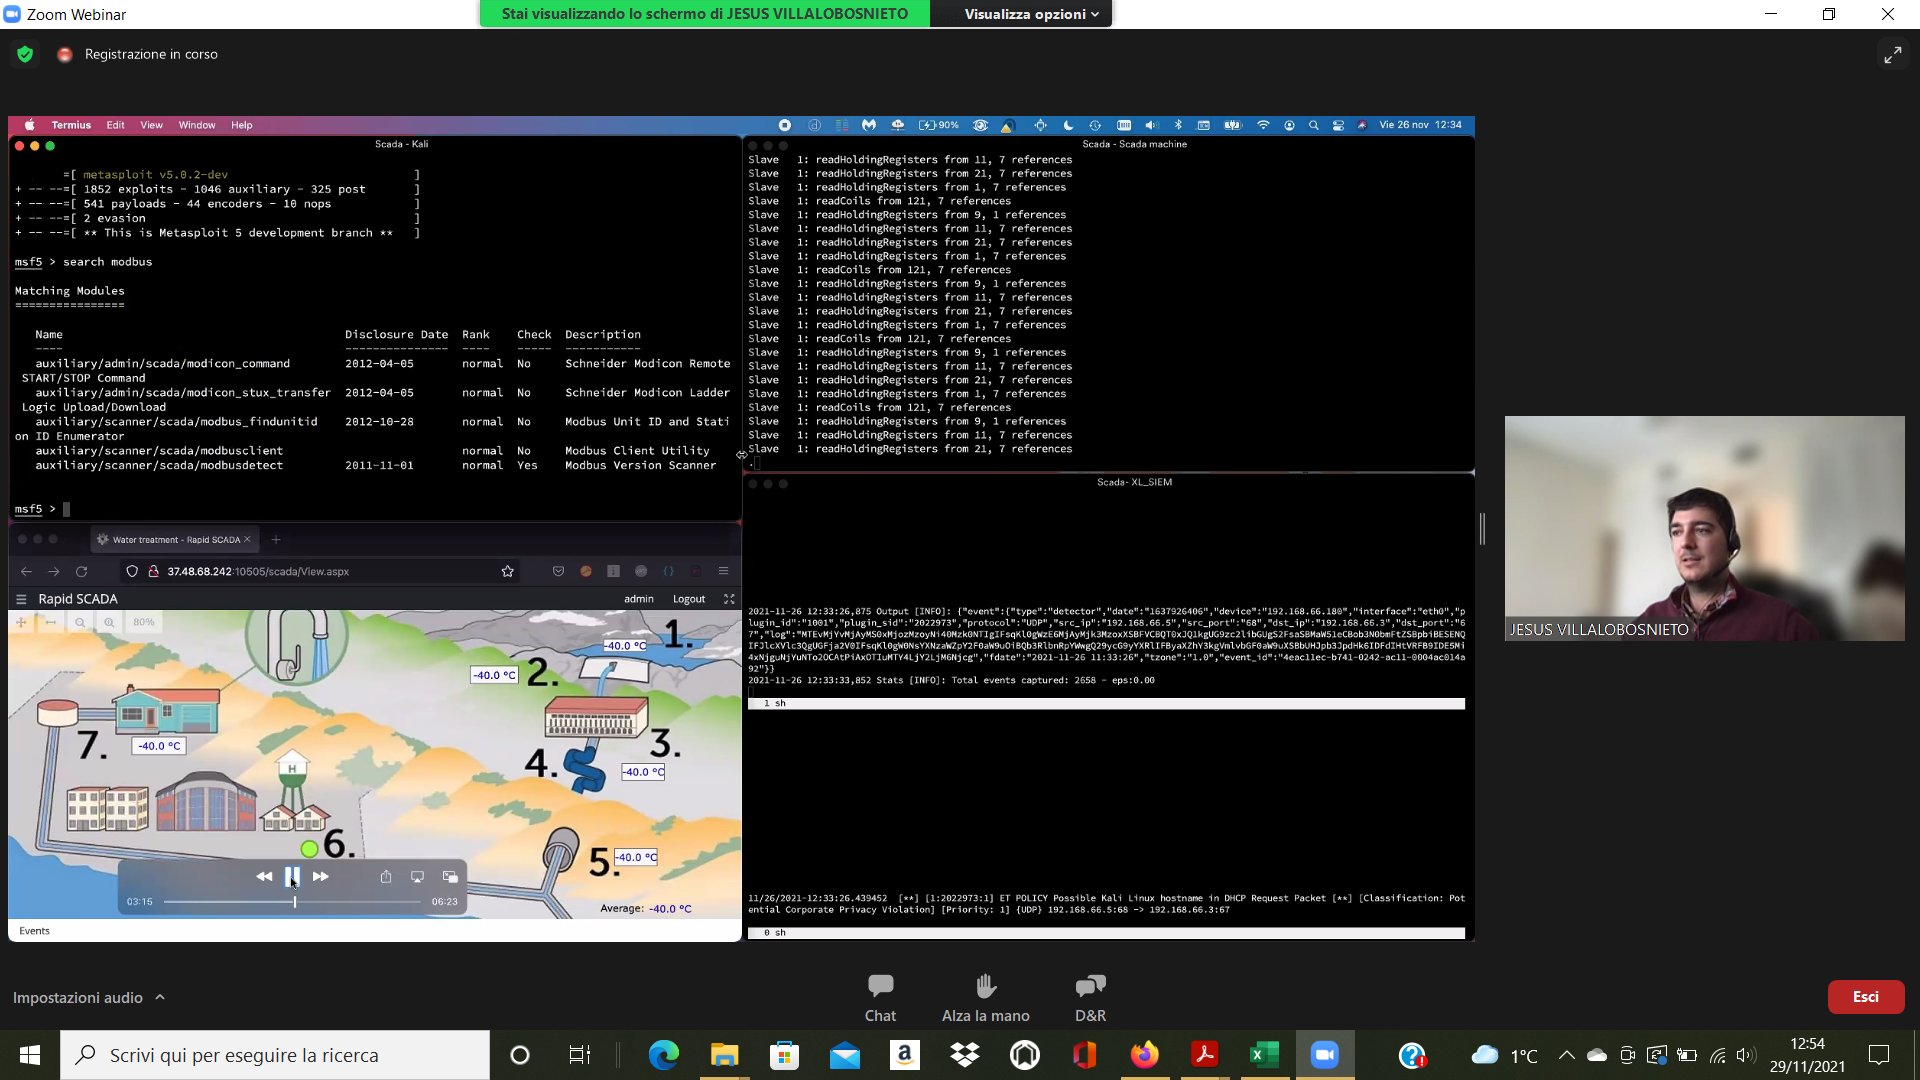
Task: Click the taskbar volume speaker icon
Action: pyautogui.click(x=1746, y=1055)
